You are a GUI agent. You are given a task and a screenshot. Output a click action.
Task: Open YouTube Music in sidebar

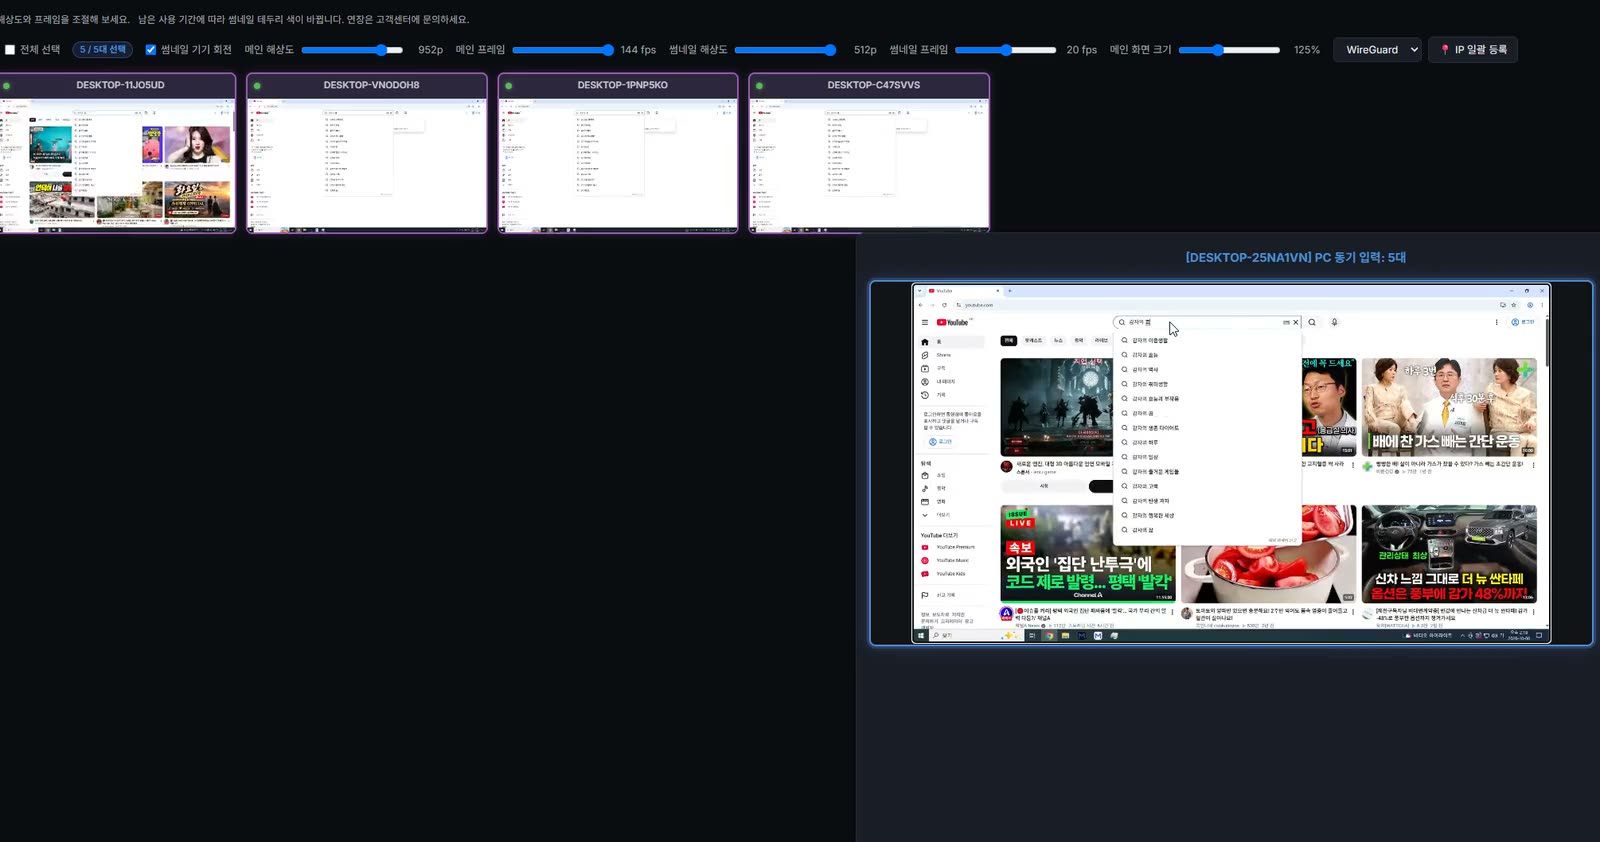pyautogui.click(x=949, y=560)
